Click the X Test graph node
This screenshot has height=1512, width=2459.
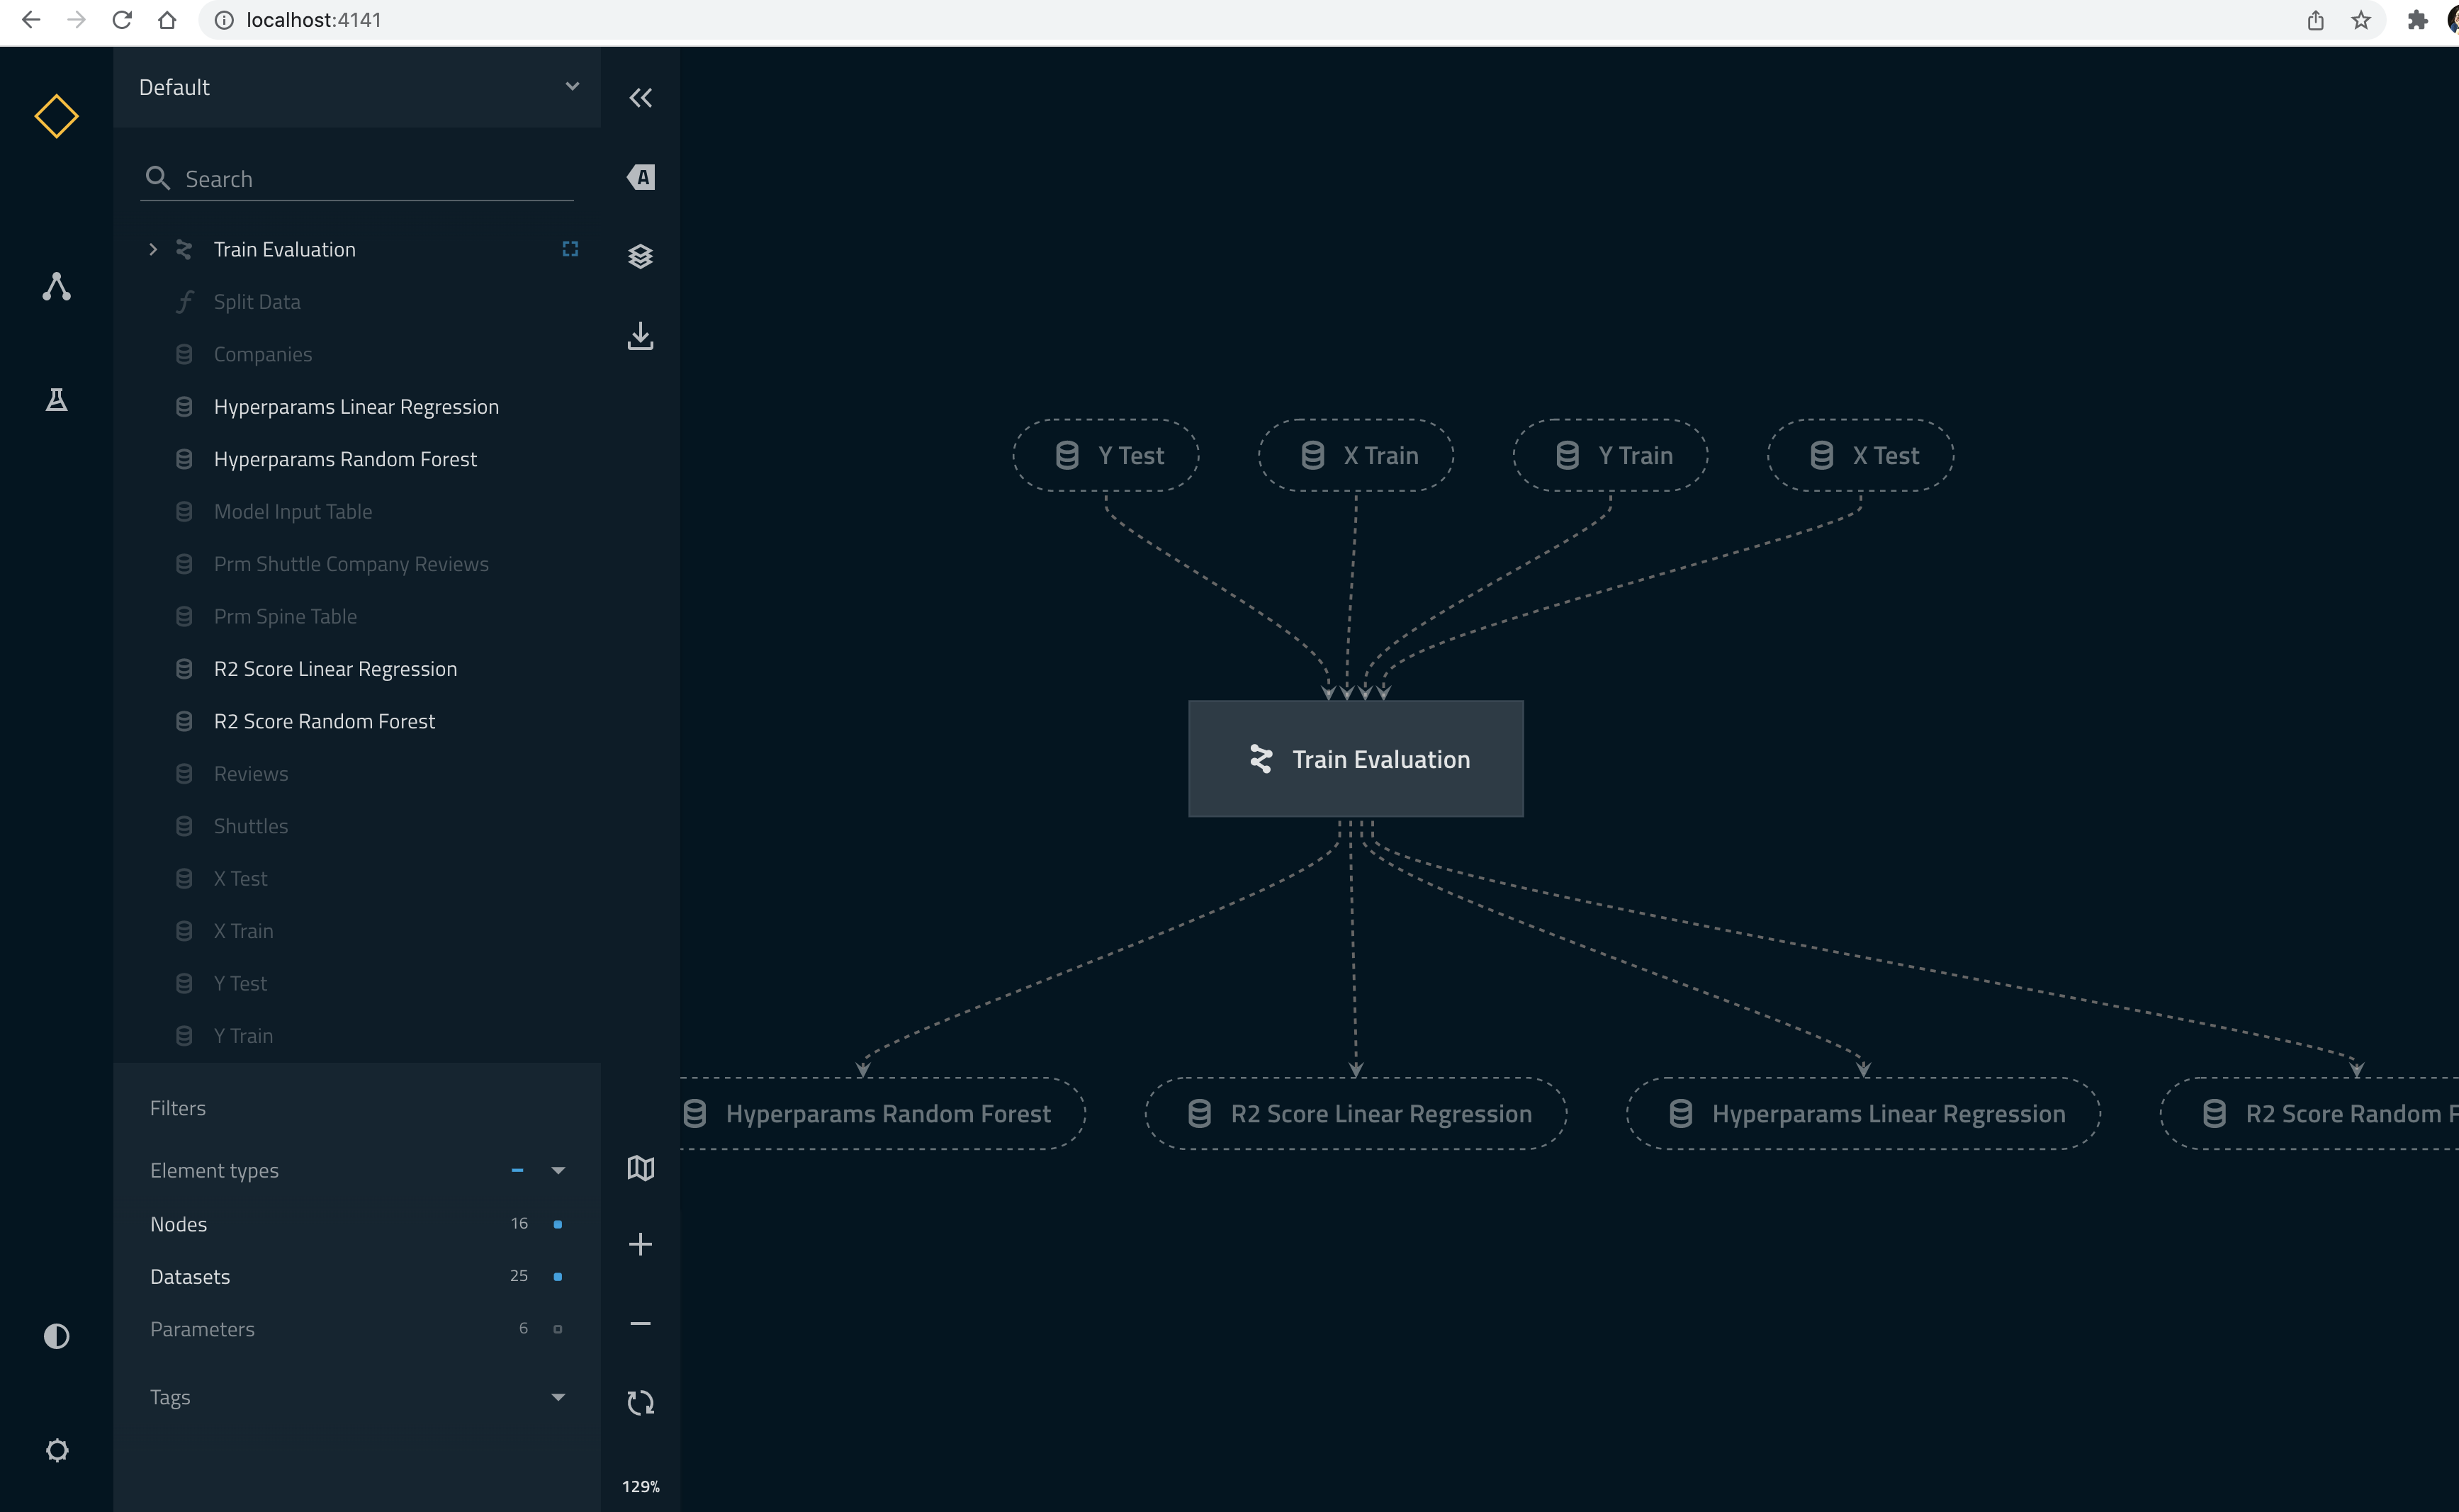1860,455
